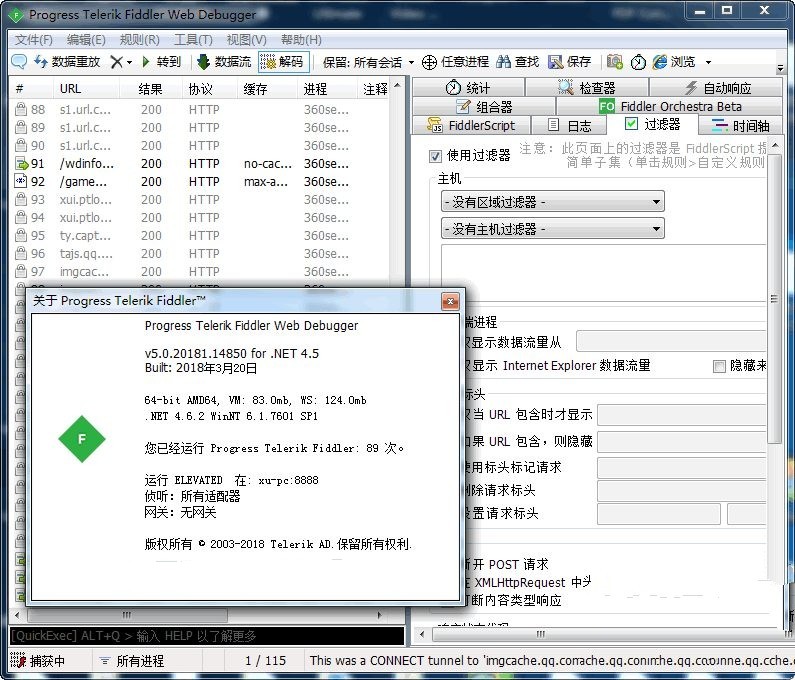Toggle the 捕获中 capturing status indicator

click(x=38, y=661)
